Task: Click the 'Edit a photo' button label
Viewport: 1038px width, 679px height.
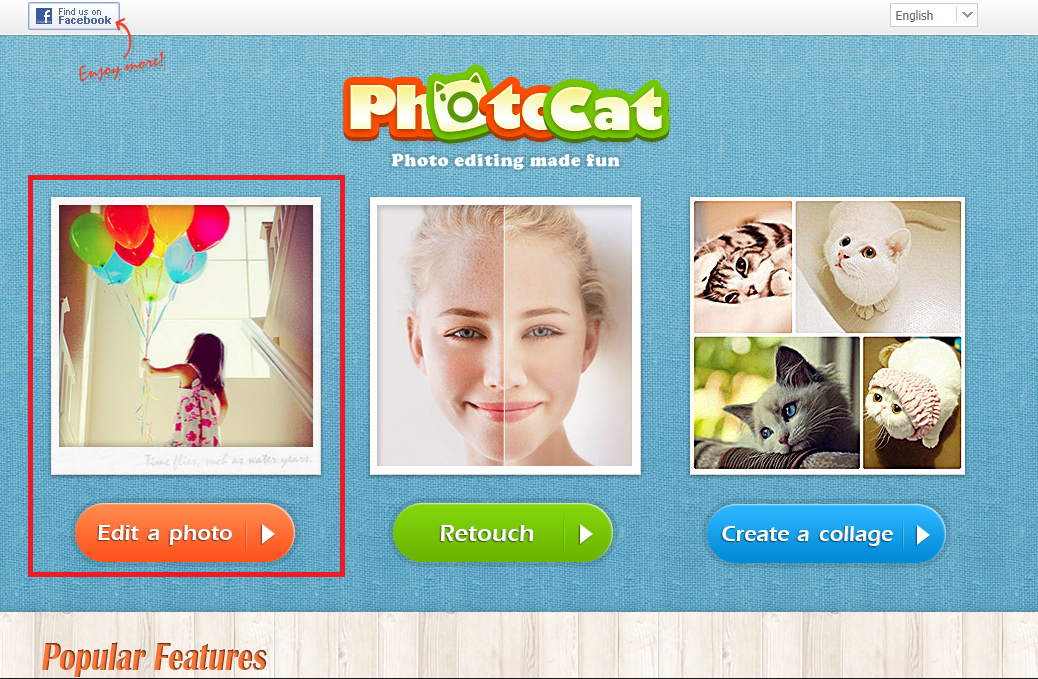Action: pyautogui.click(x=165, y=533)
